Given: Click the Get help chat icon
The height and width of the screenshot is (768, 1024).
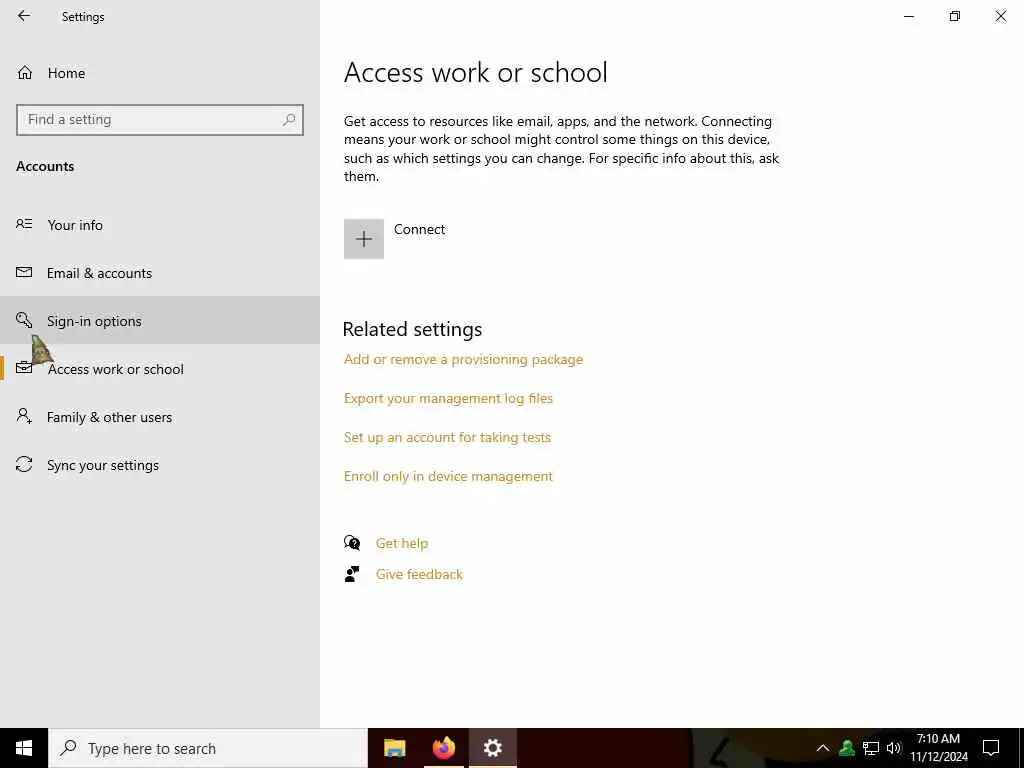Looking at the screenshot, I should (x=352, y=543).
